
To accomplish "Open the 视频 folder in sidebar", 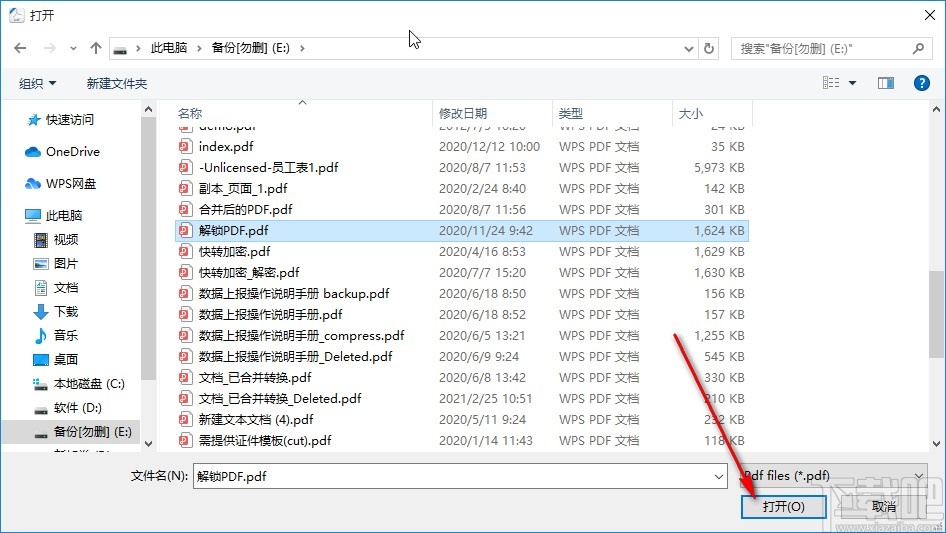I will pyautogui.click(x=56, y=240).
